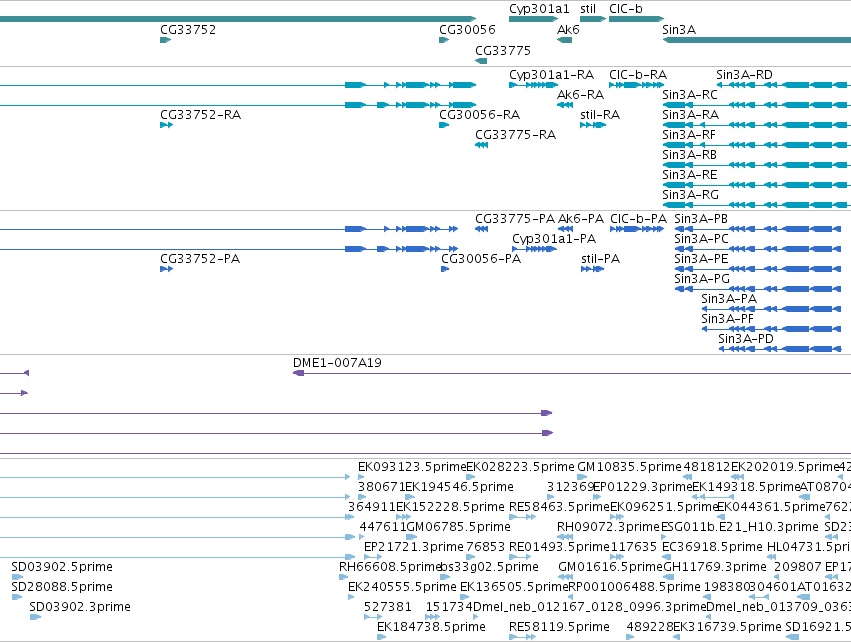The image size is (851, 642).
Task: Click the Sin3A-RC transcript label
Action: (x=690, y=95)
